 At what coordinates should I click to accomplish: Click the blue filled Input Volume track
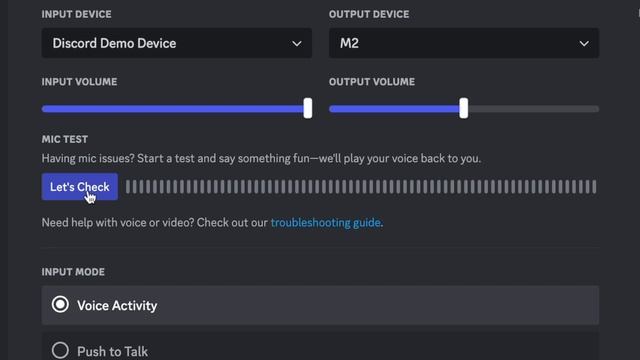173,109
